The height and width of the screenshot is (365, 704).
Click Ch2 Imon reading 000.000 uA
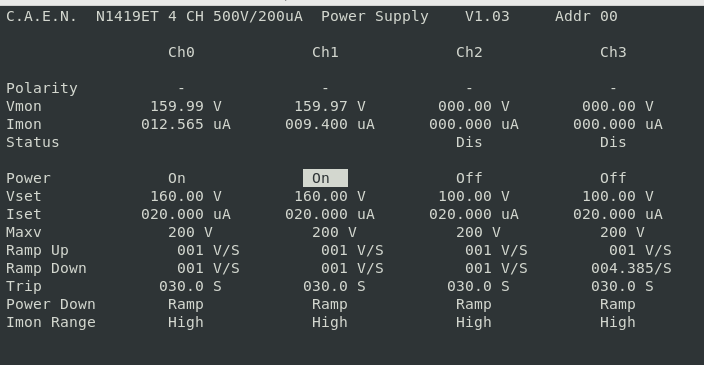474,124
